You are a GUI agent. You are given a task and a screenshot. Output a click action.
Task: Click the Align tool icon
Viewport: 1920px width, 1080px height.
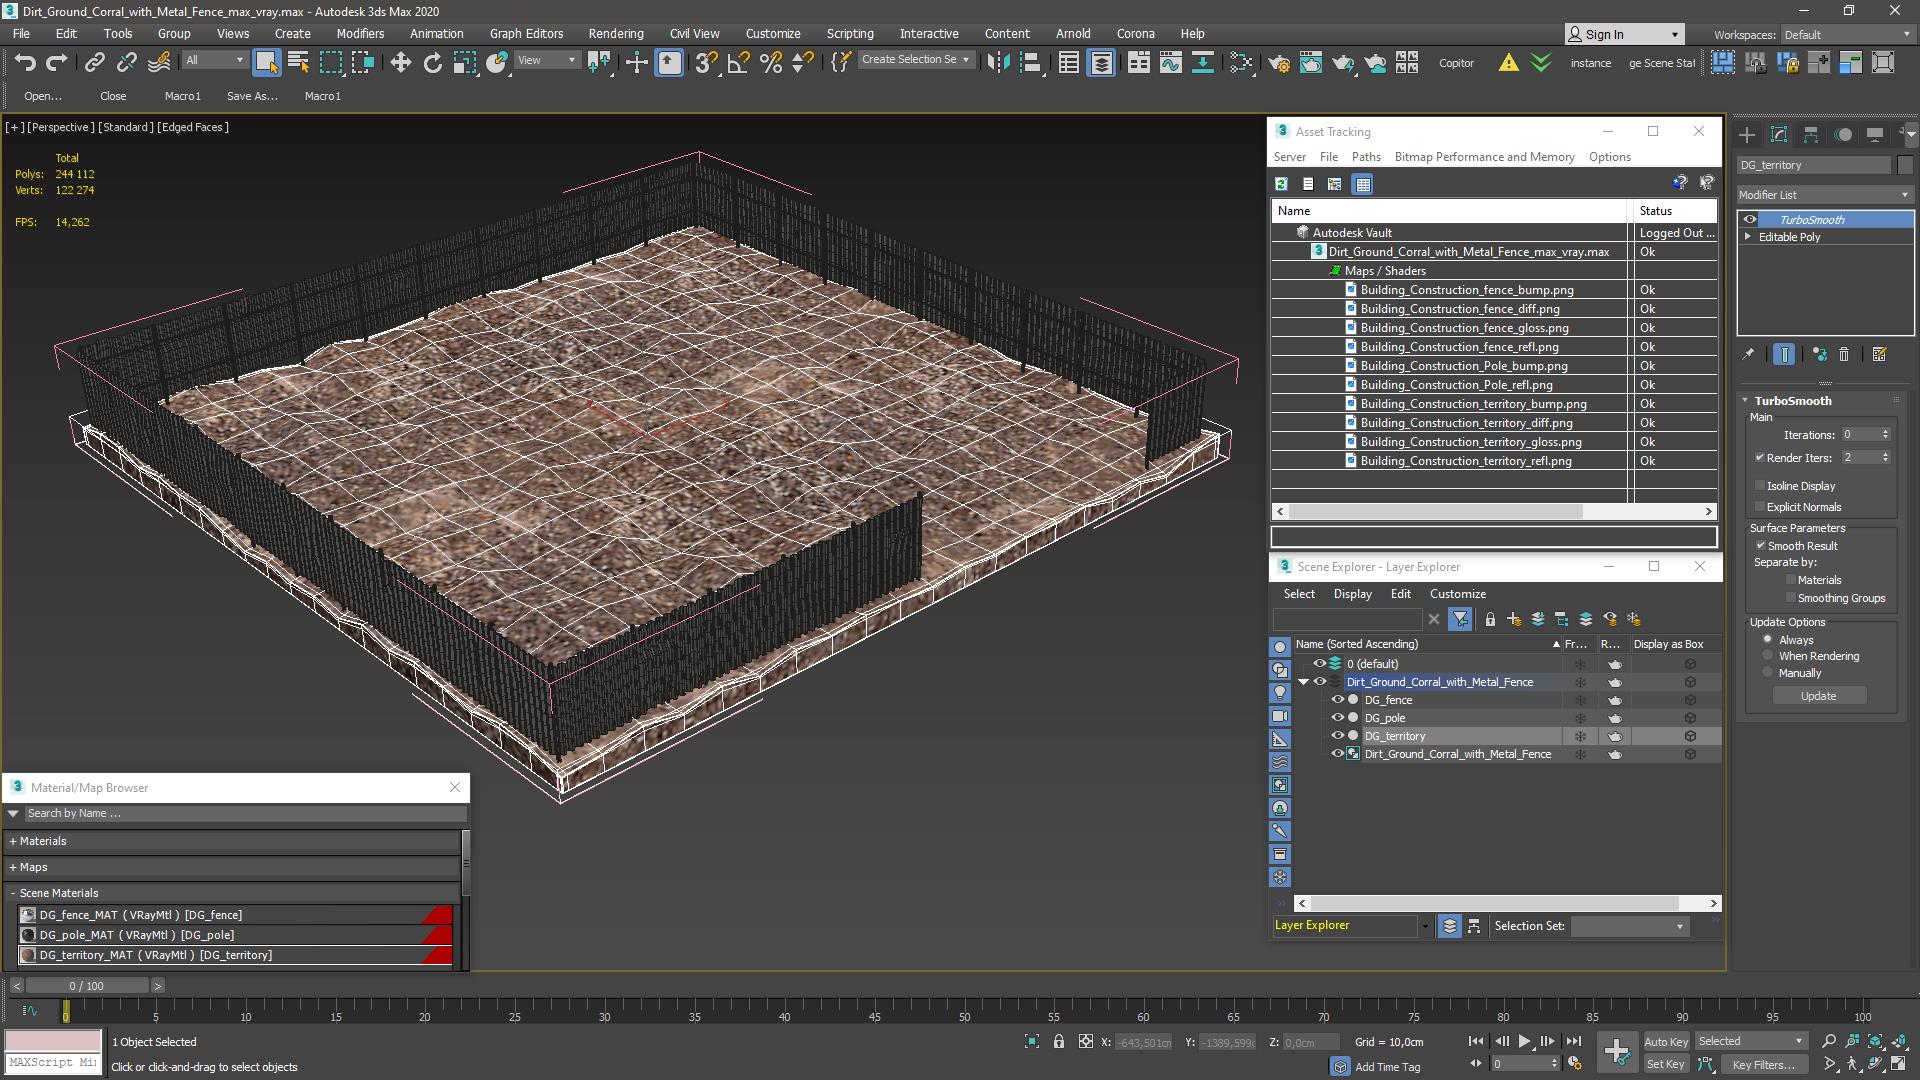[x=1030, y=63]
